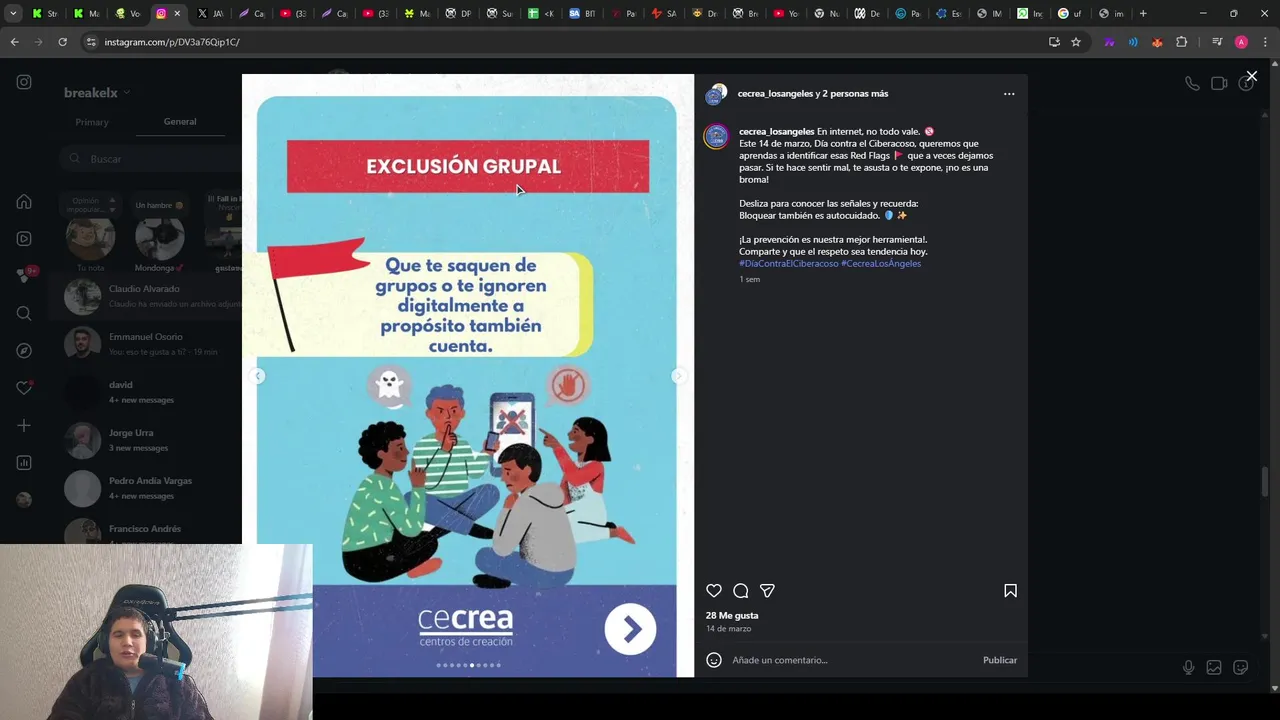Go to next carousel slide arrow
The width and height of the screenshot is (1280, 720).
coord(678,376)
